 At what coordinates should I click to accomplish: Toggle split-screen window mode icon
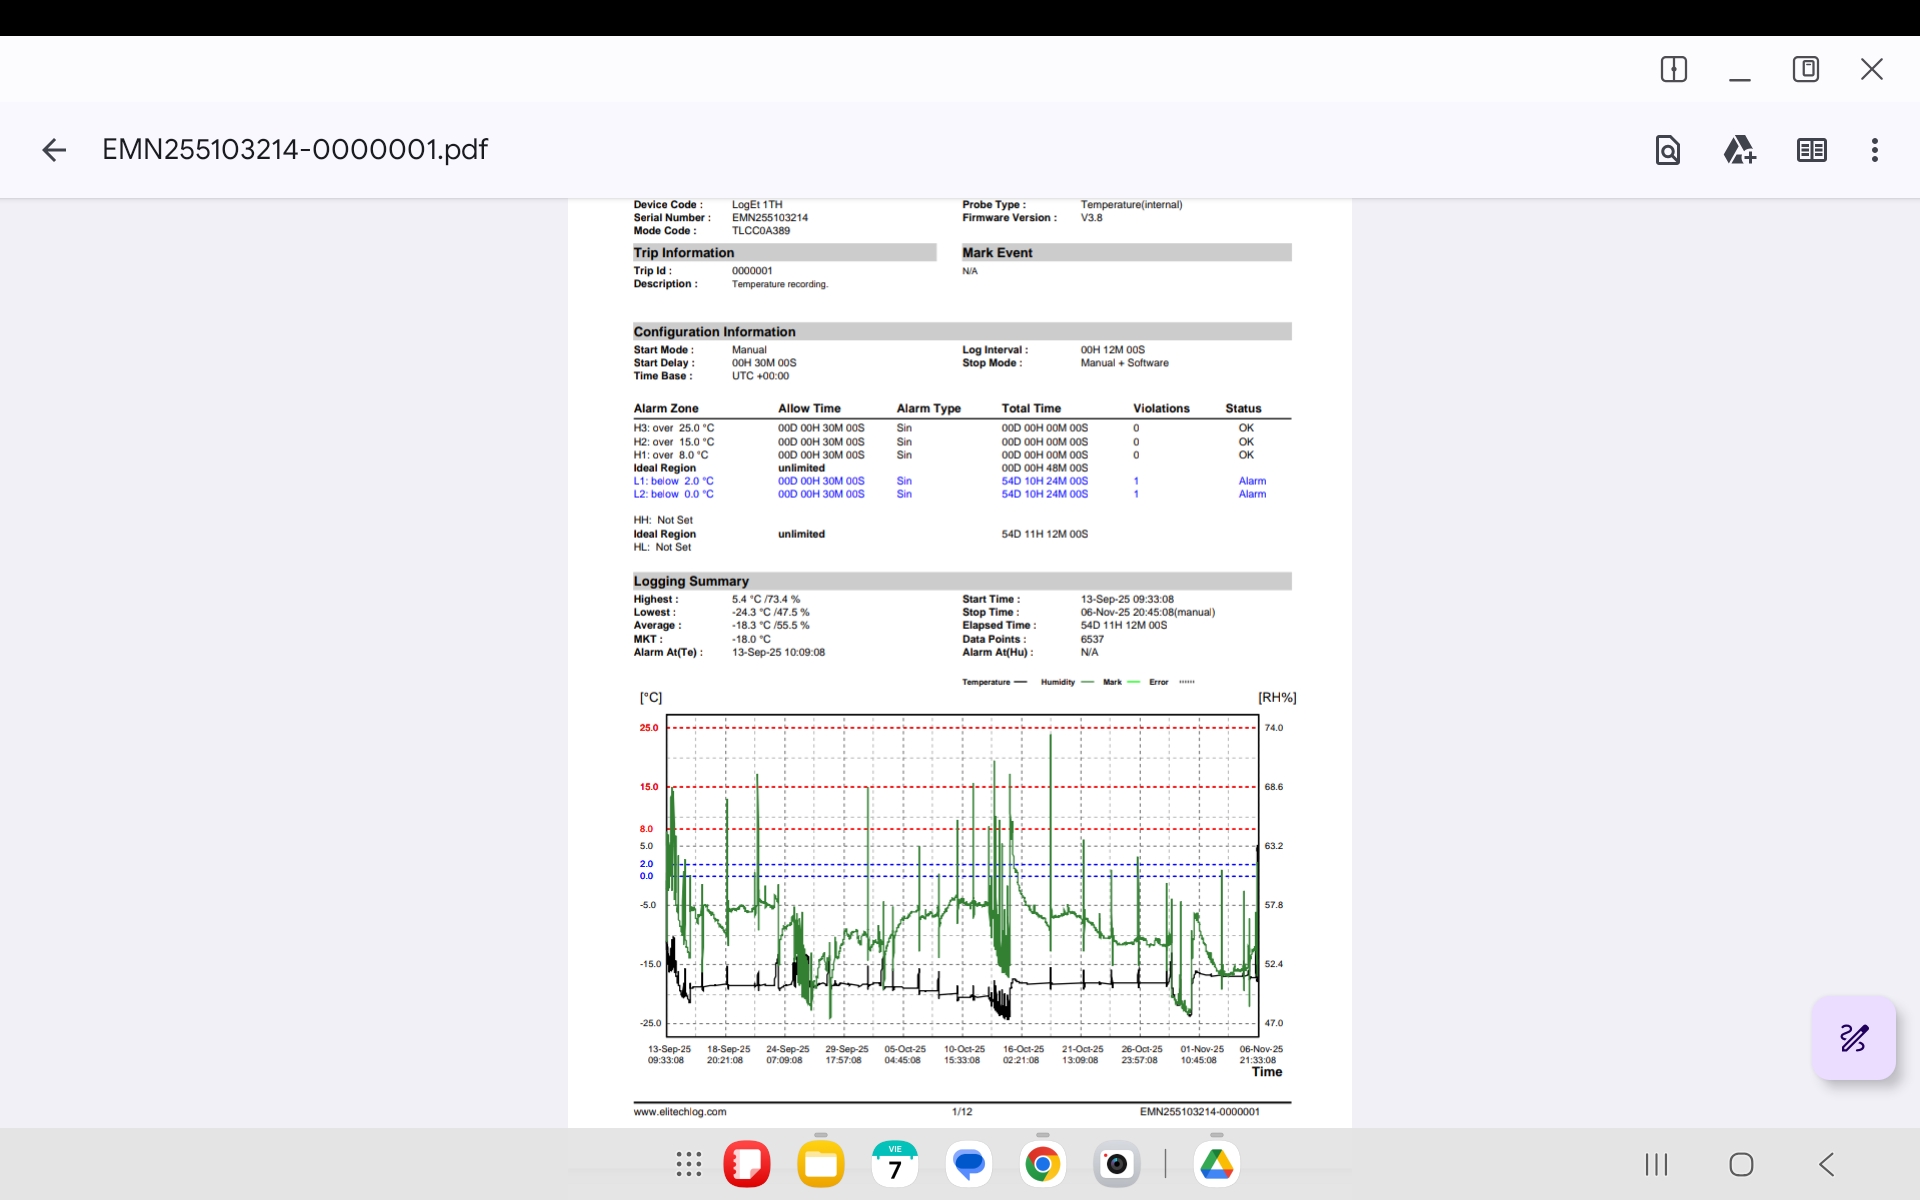point(1673,69)
